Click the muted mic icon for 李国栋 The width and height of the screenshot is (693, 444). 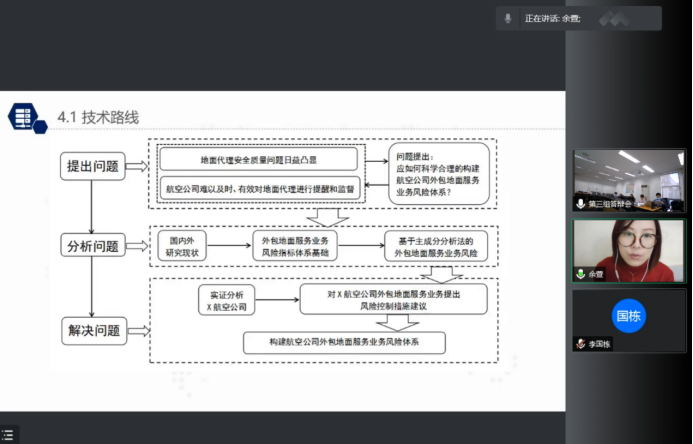pyautogui.click(x=580, y=344)
